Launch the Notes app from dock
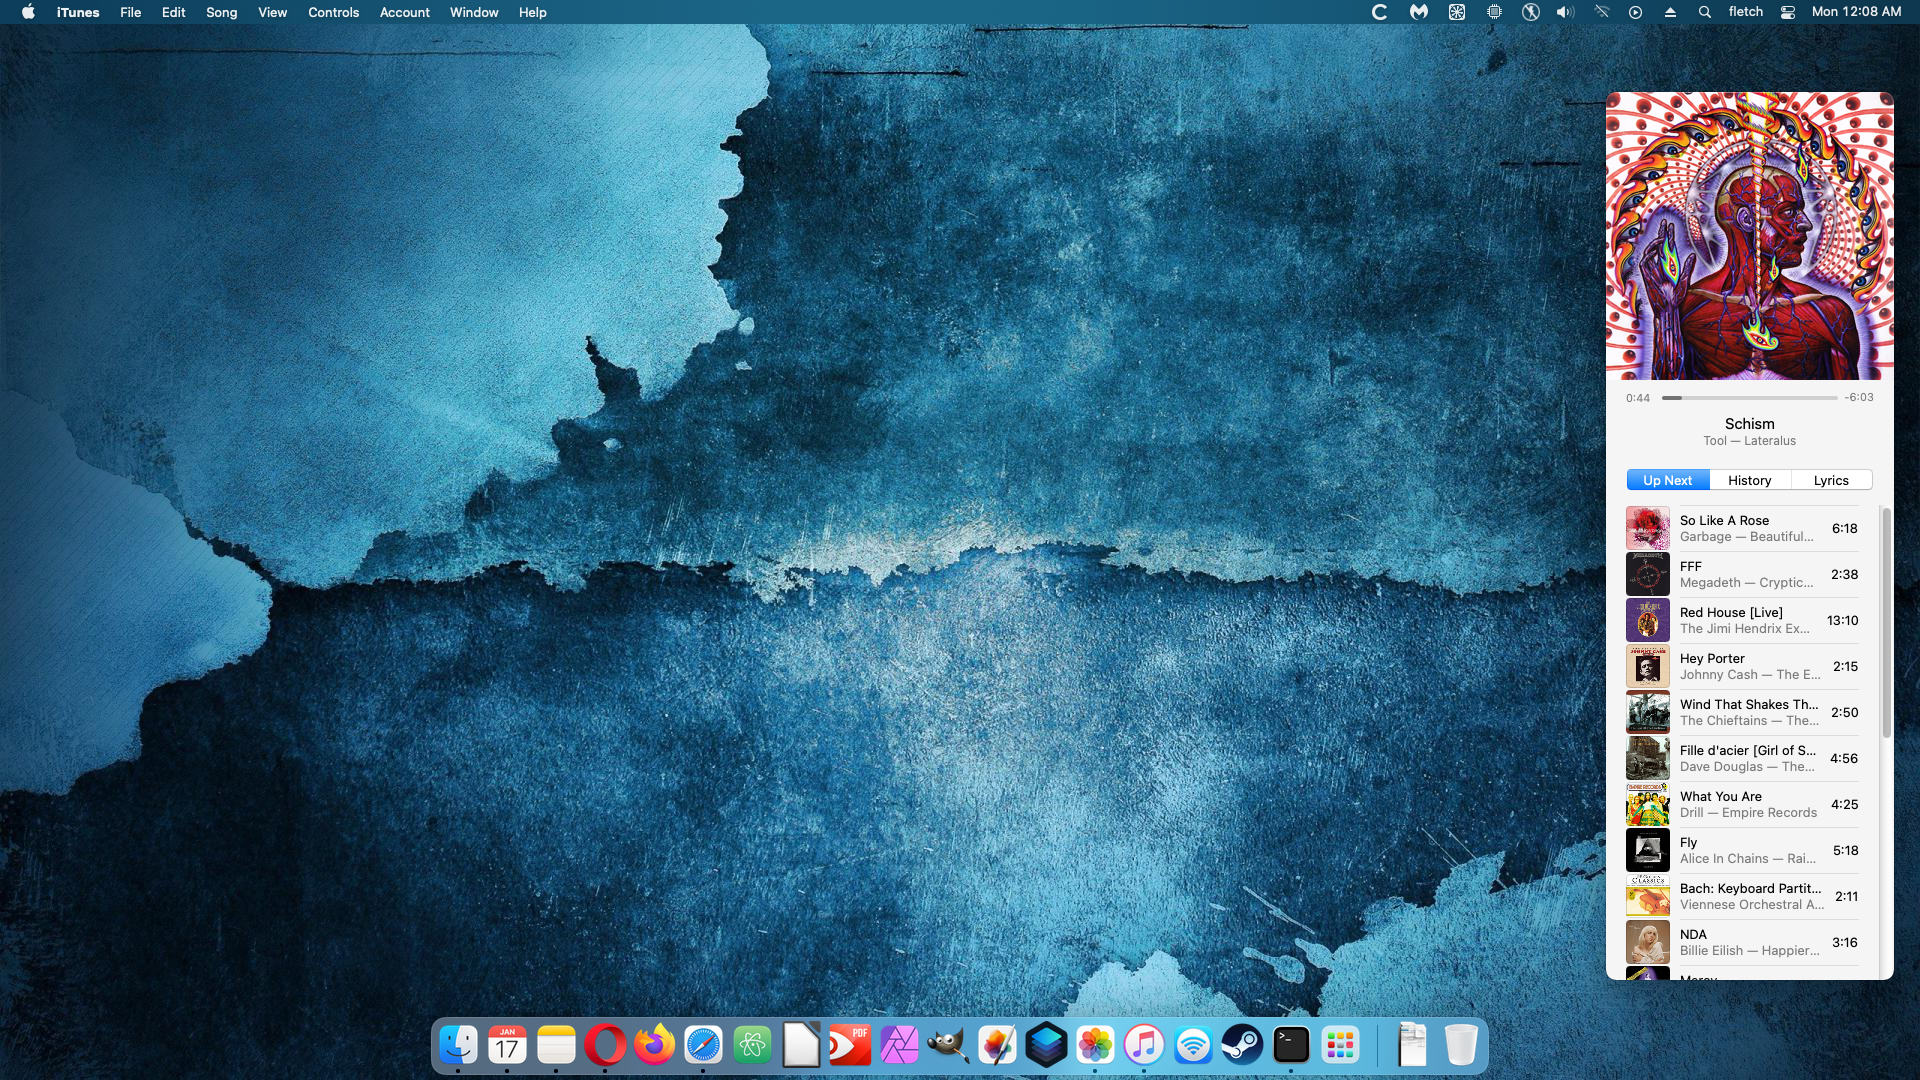 coord(557,1046)
